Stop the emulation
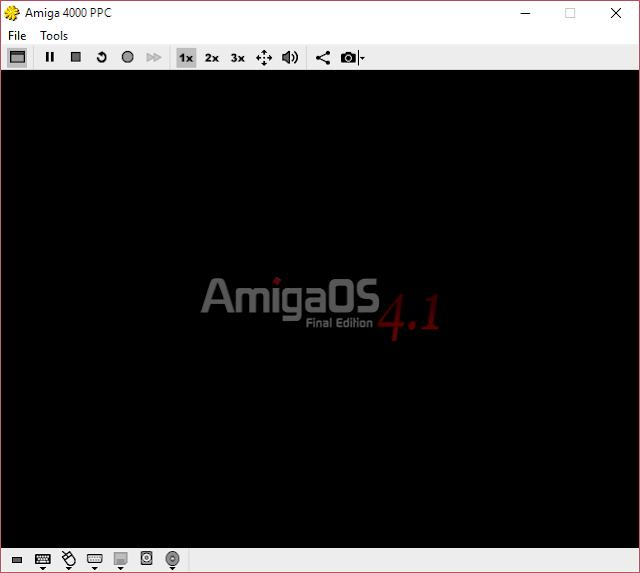This screenshot has height=573, width=640. (76, 57)
